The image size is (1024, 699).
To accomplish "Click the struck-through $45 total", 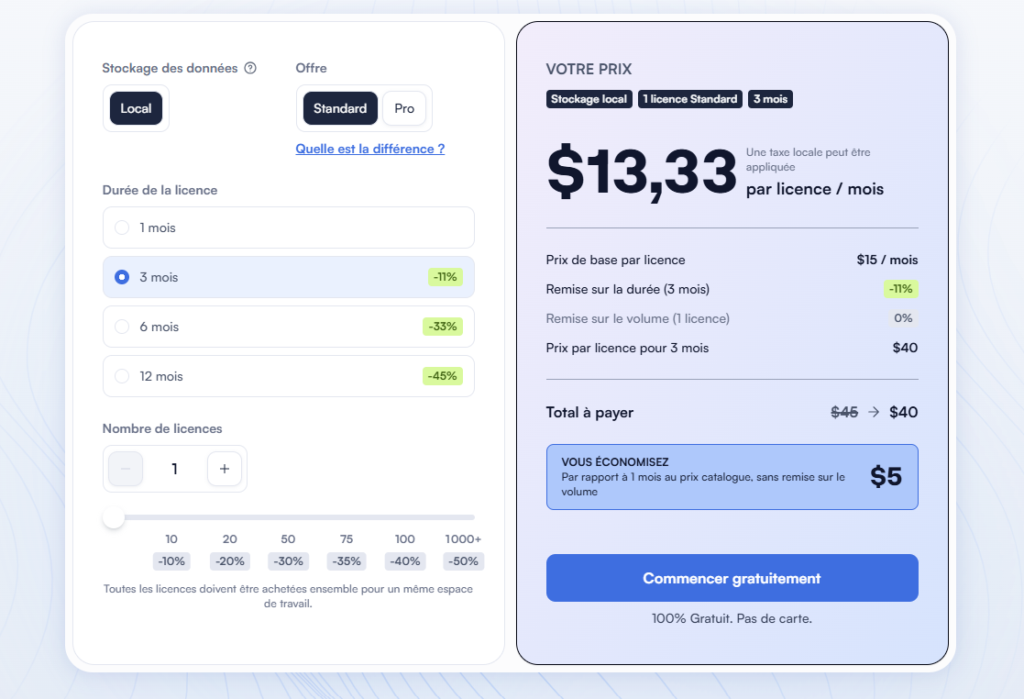I will [x=844, y=412].
